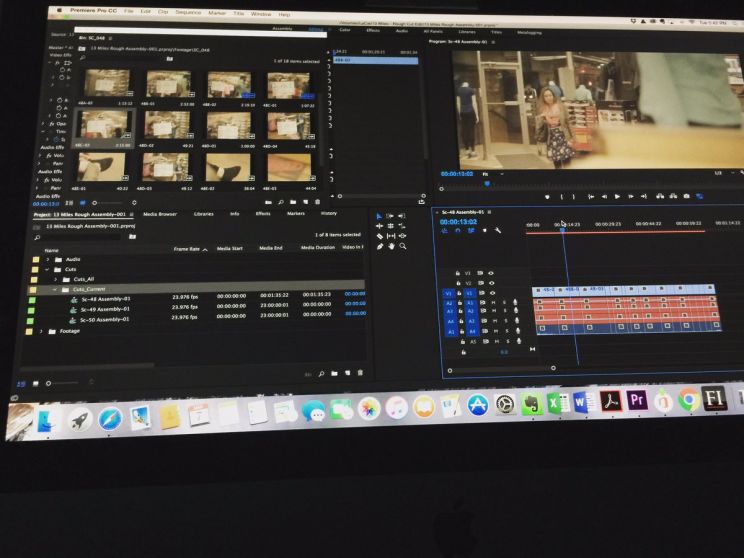Step forward one frame in program monitor

tap(631, 196)
